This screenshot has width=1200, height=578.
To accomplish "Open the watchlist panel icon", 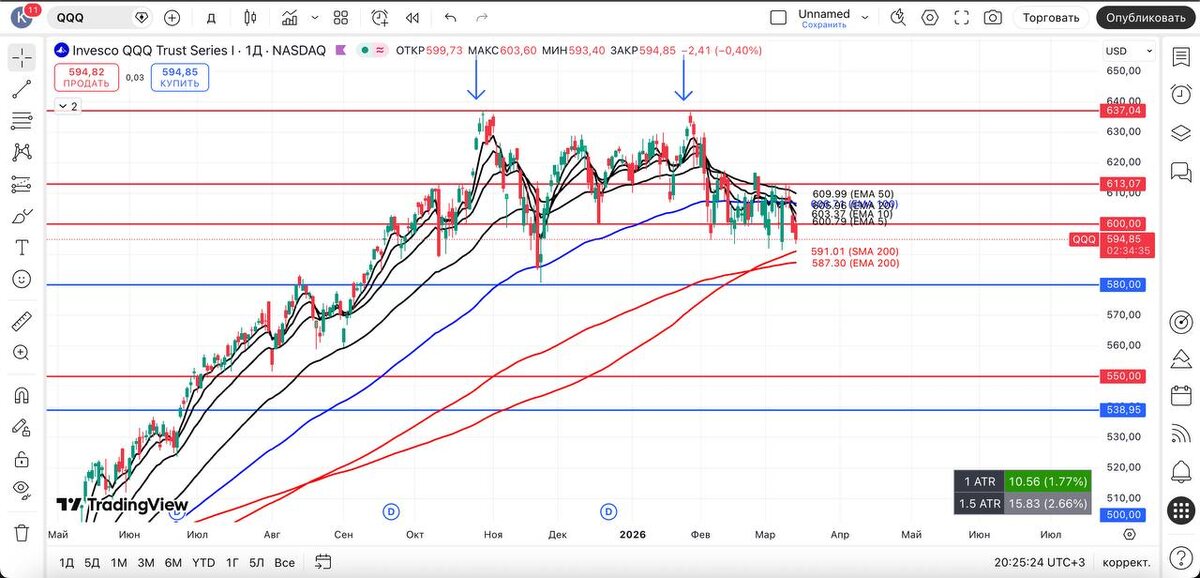I will click(x=1181, y=57).
